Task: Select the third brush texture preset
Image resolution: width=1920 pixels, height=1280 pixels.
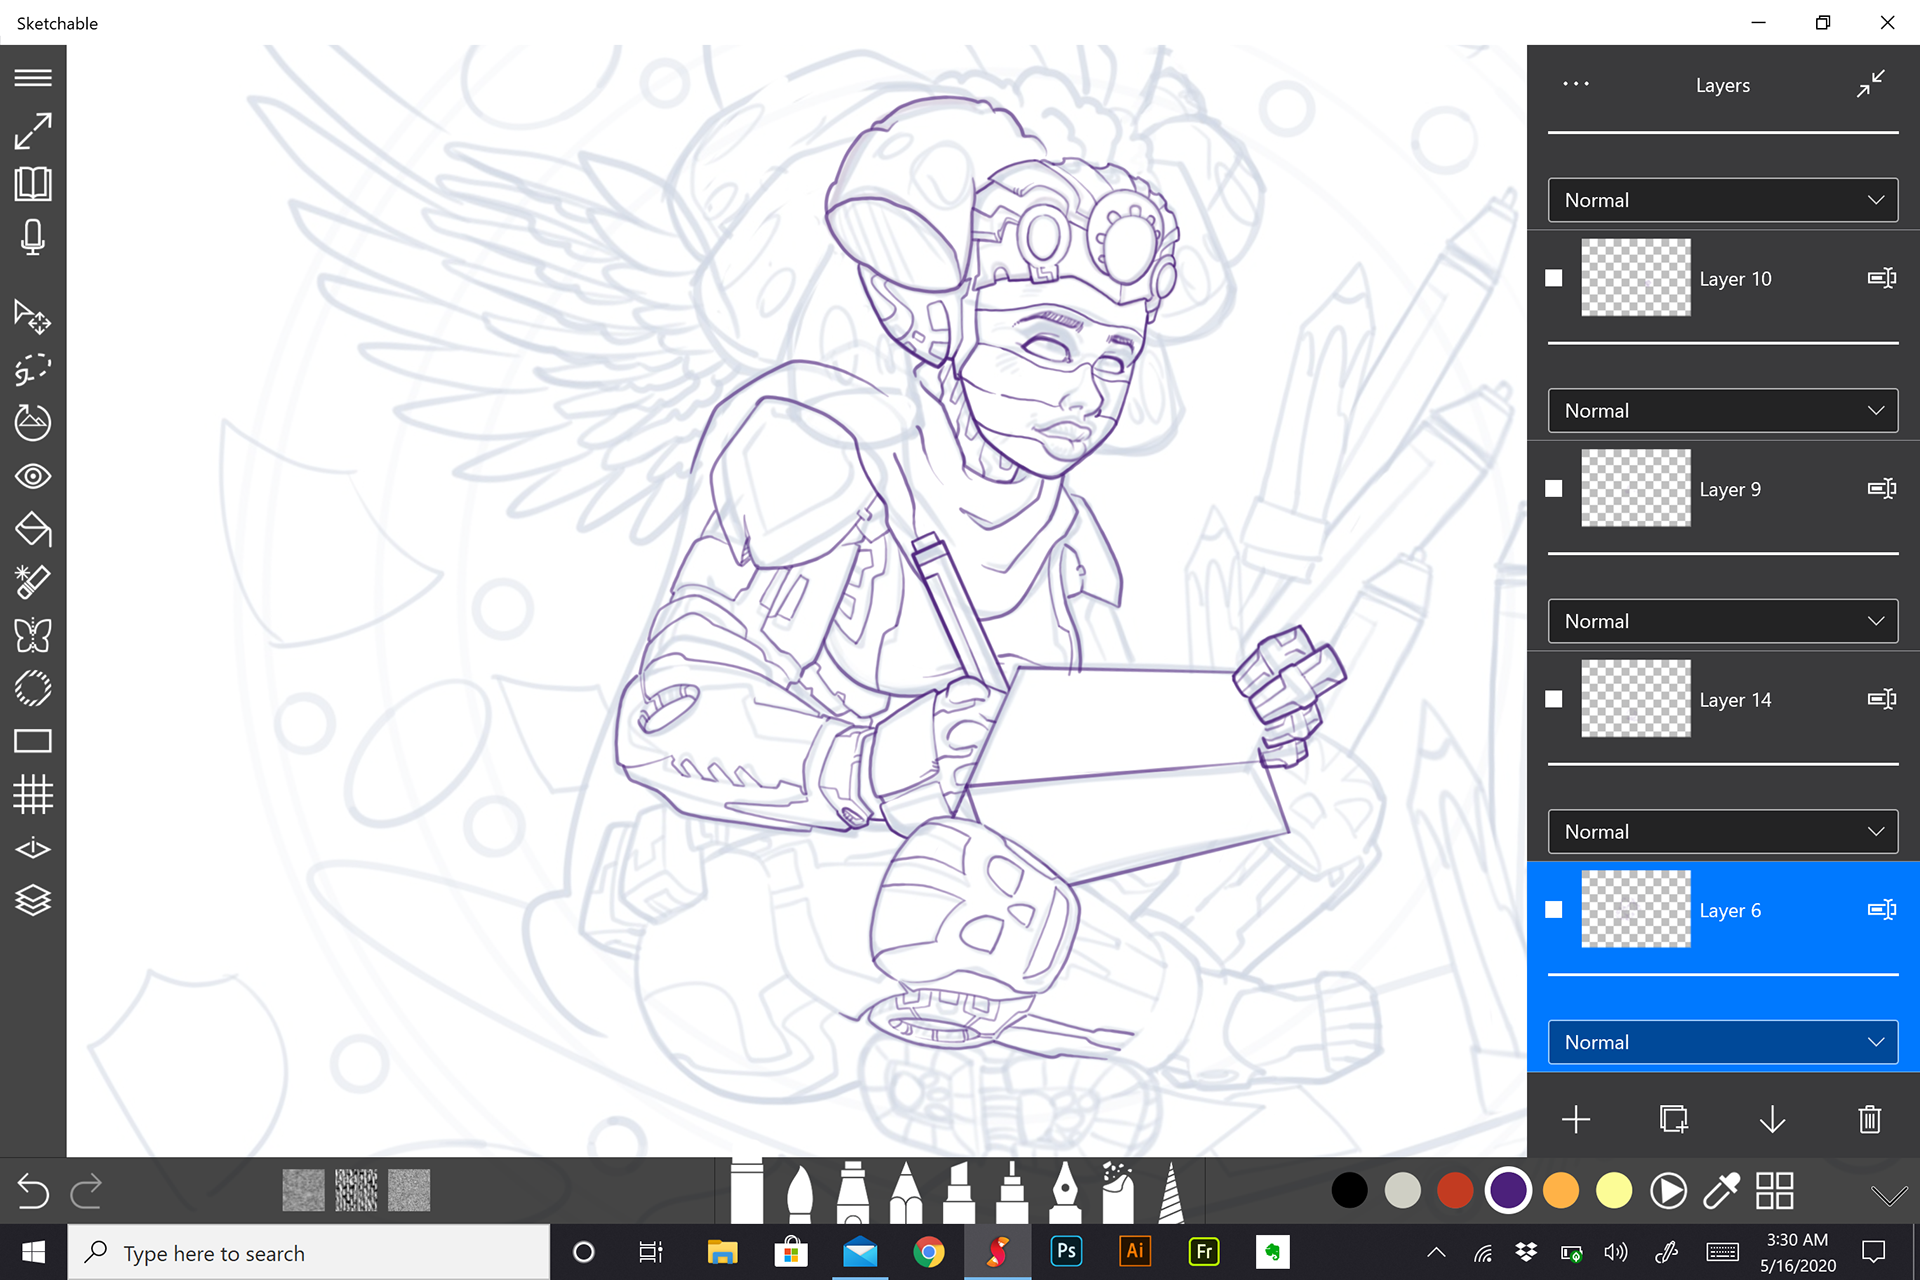Action: pos(409,1191)
